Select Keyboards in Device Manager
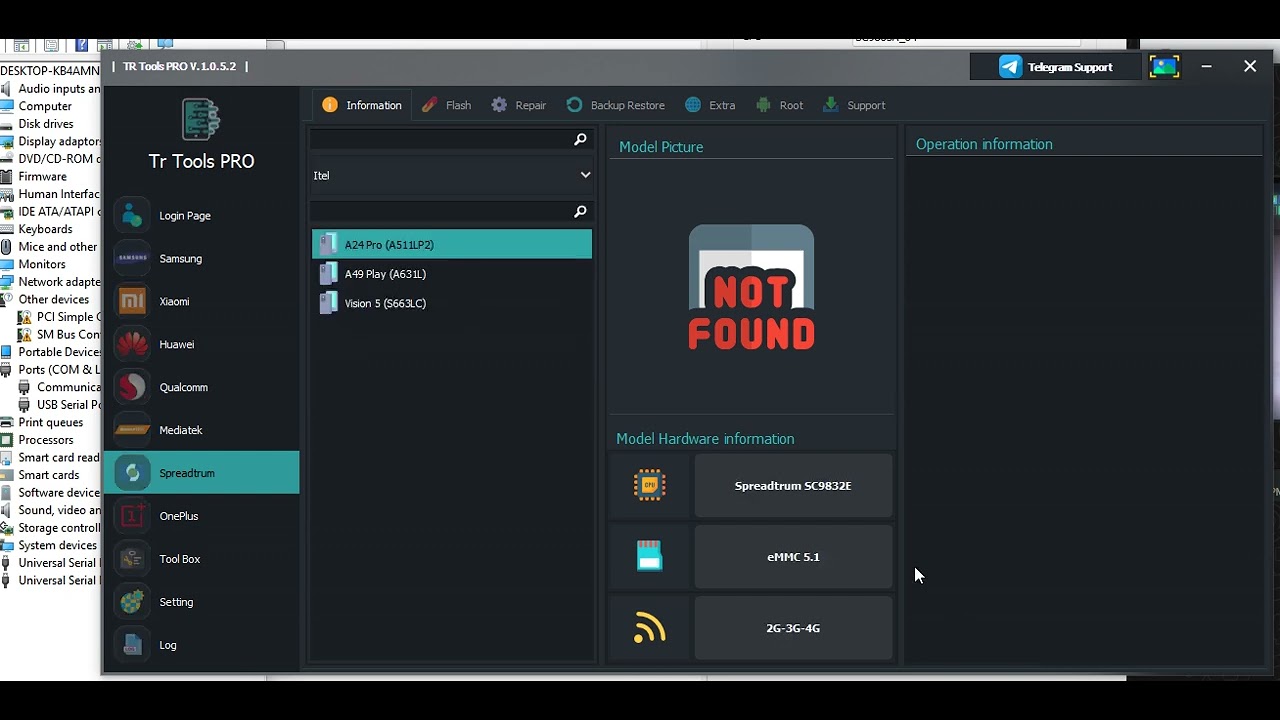Viewport: 1280px width, 720px height. (45, 229)
